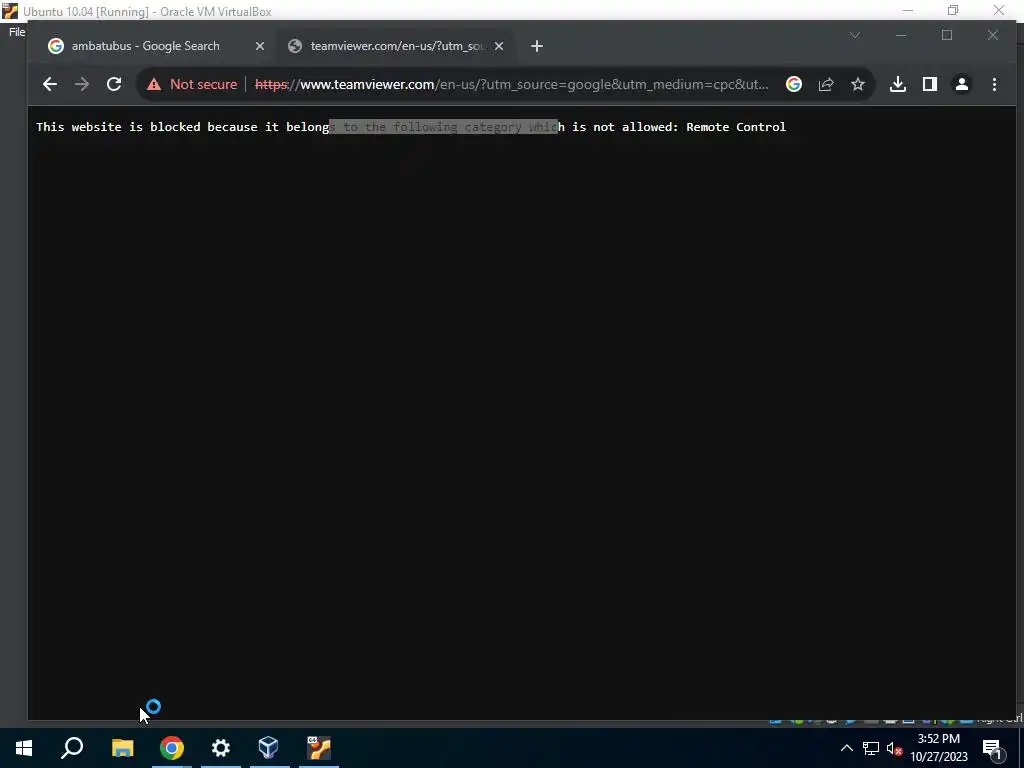The width and height of the screenshot is (1024, 768).
Task: Click the Not secure warning indicator
Action: [192, 84]
